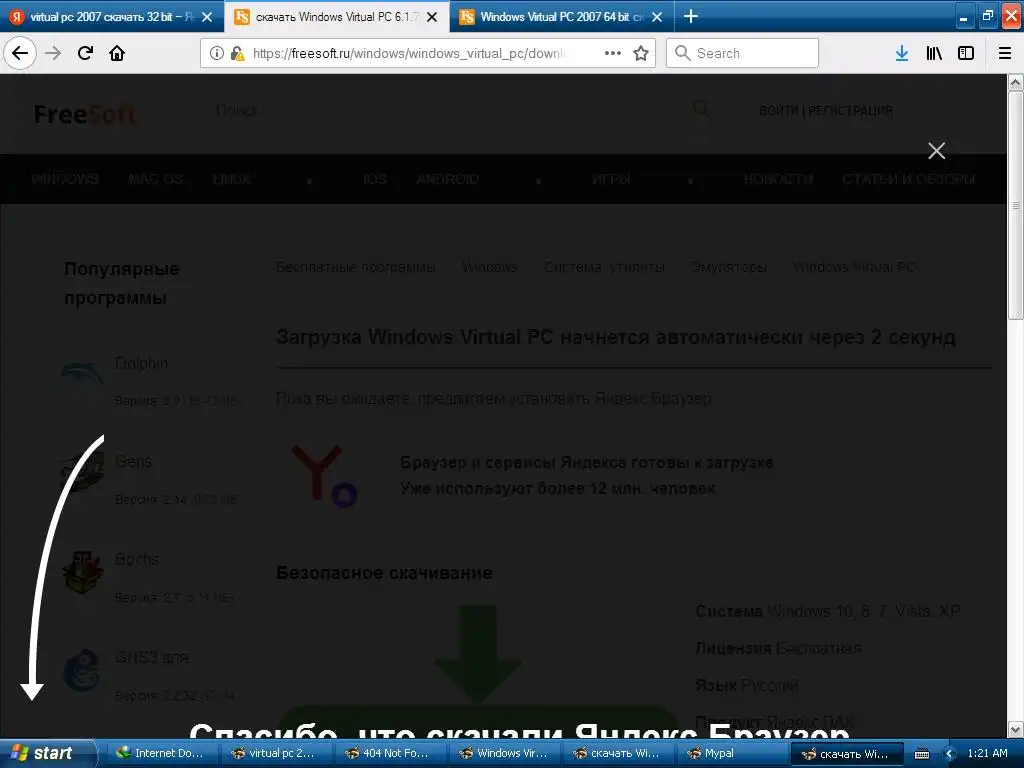Open the MAC OS navigation item
Screen dimensions: 1024x768
click(x=155, y=179)
